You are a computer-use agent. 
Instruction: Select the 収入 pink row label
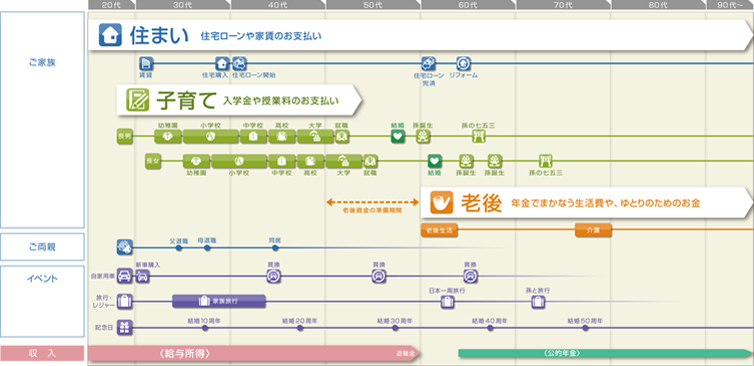point(42,353)
